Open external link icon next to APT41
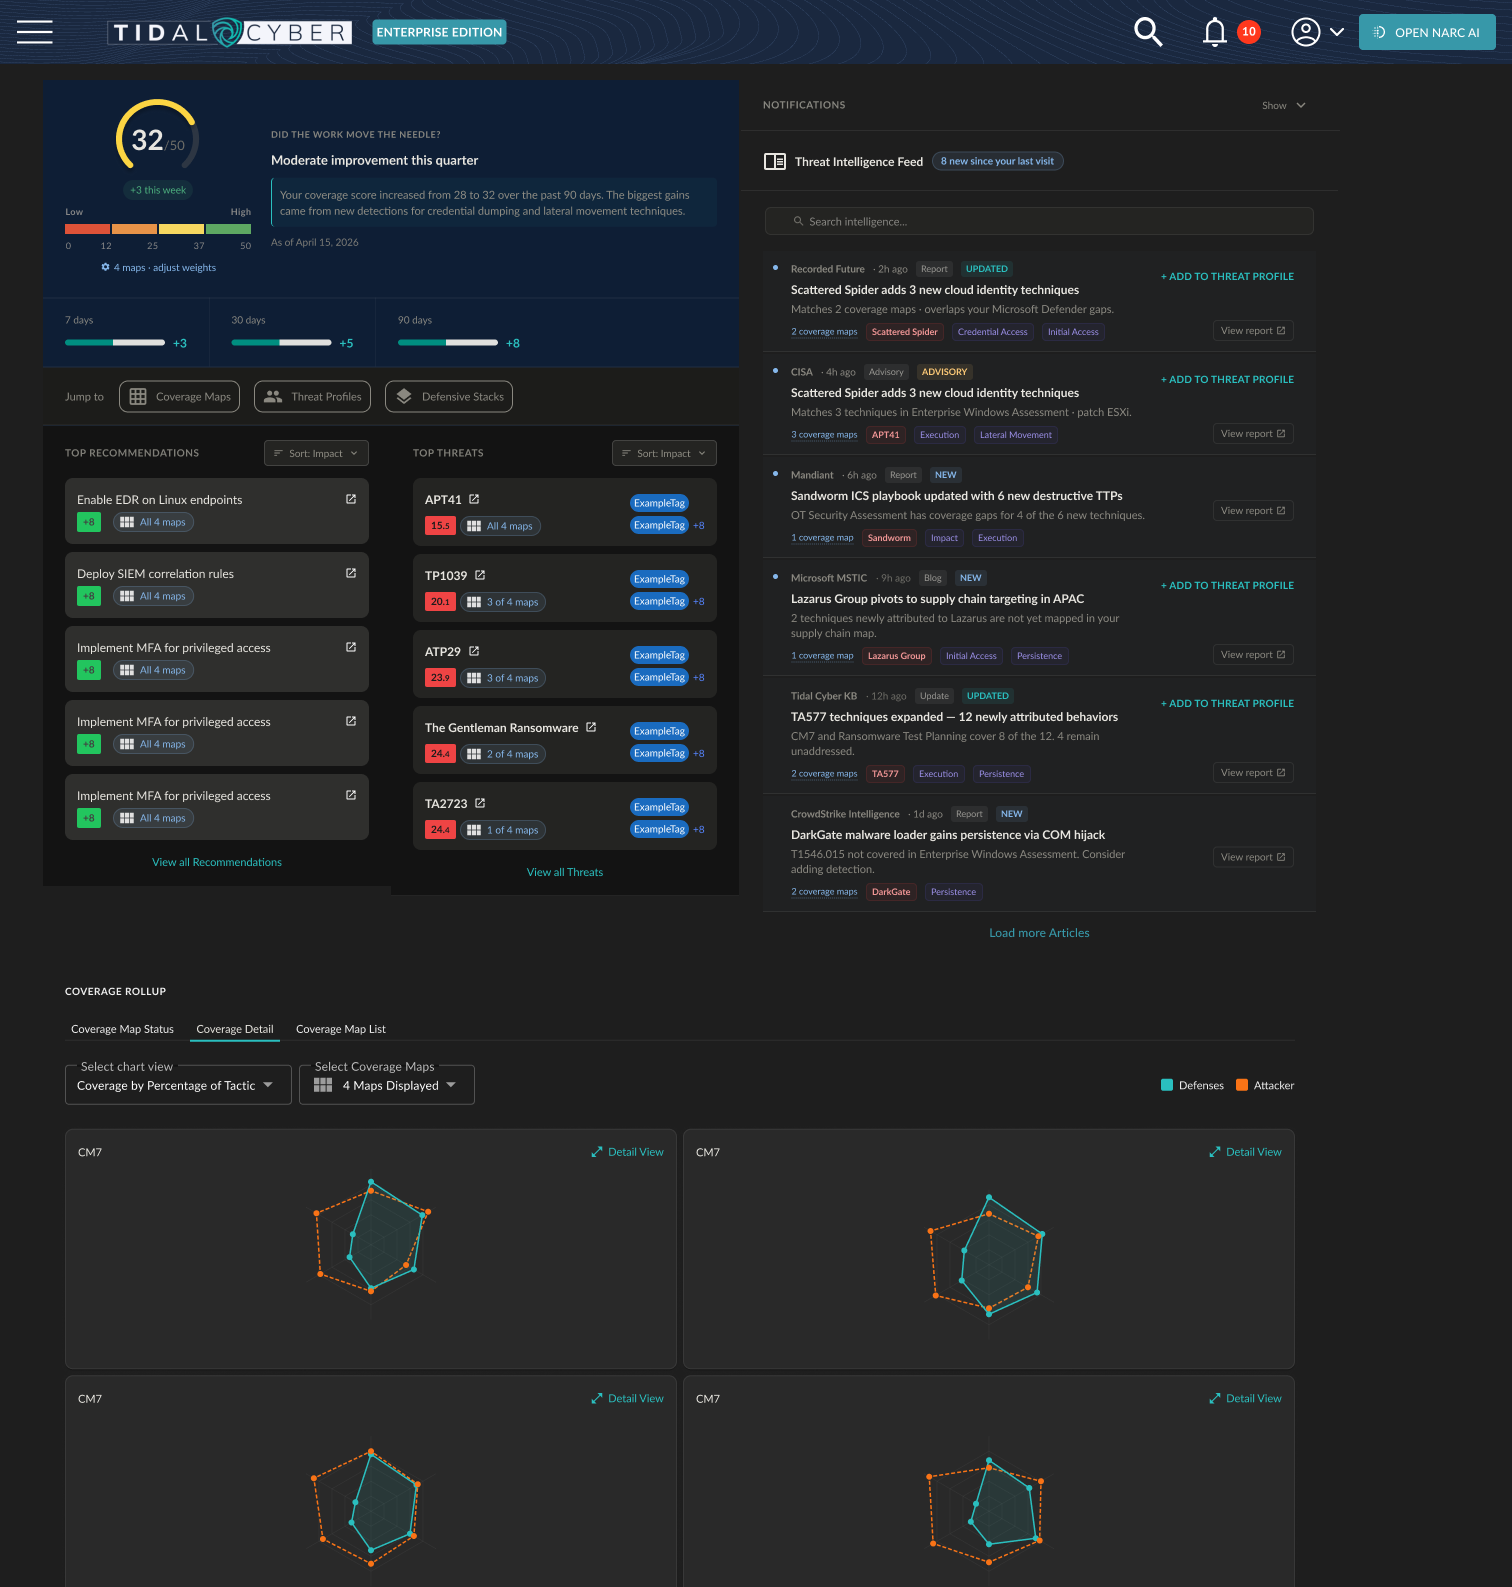 (474, 499)
